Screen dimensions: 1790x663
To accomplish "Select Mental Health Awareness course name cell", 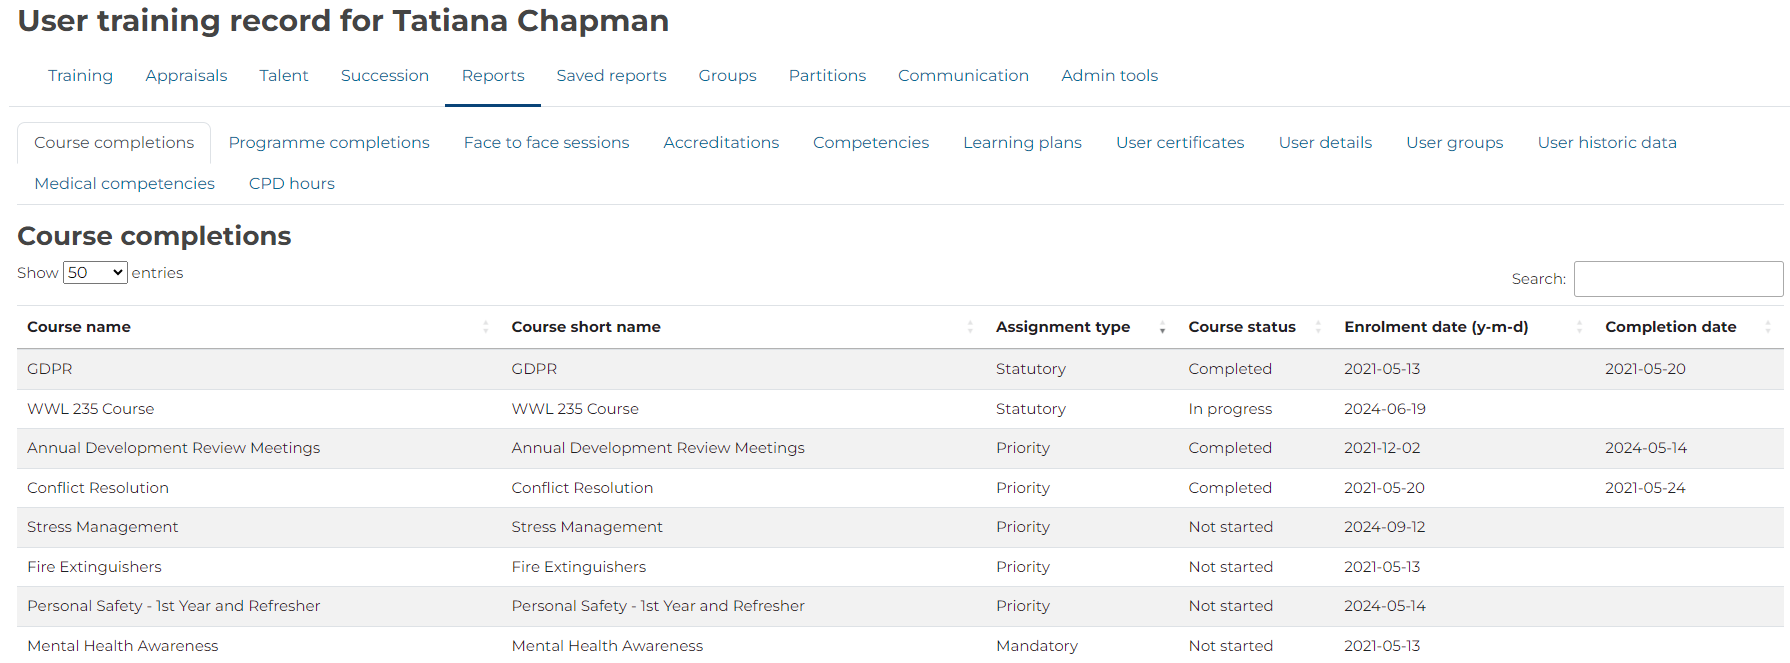I will click(122, 646).
